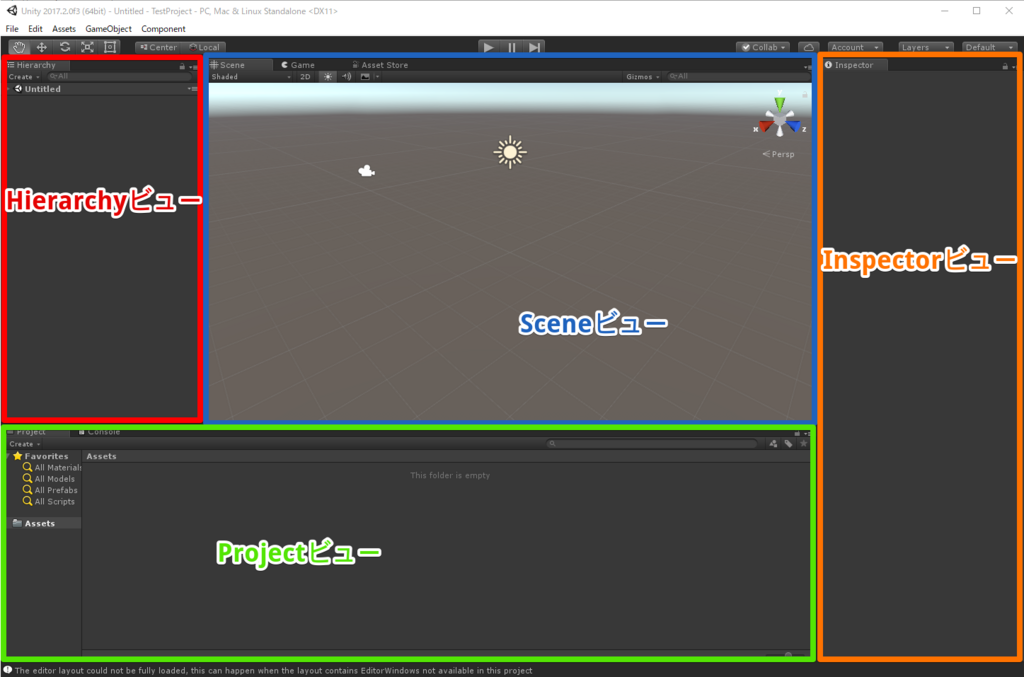1024x677 pixels.
Task: Select the Rotate tool
Action: click(x=65, y=47)
